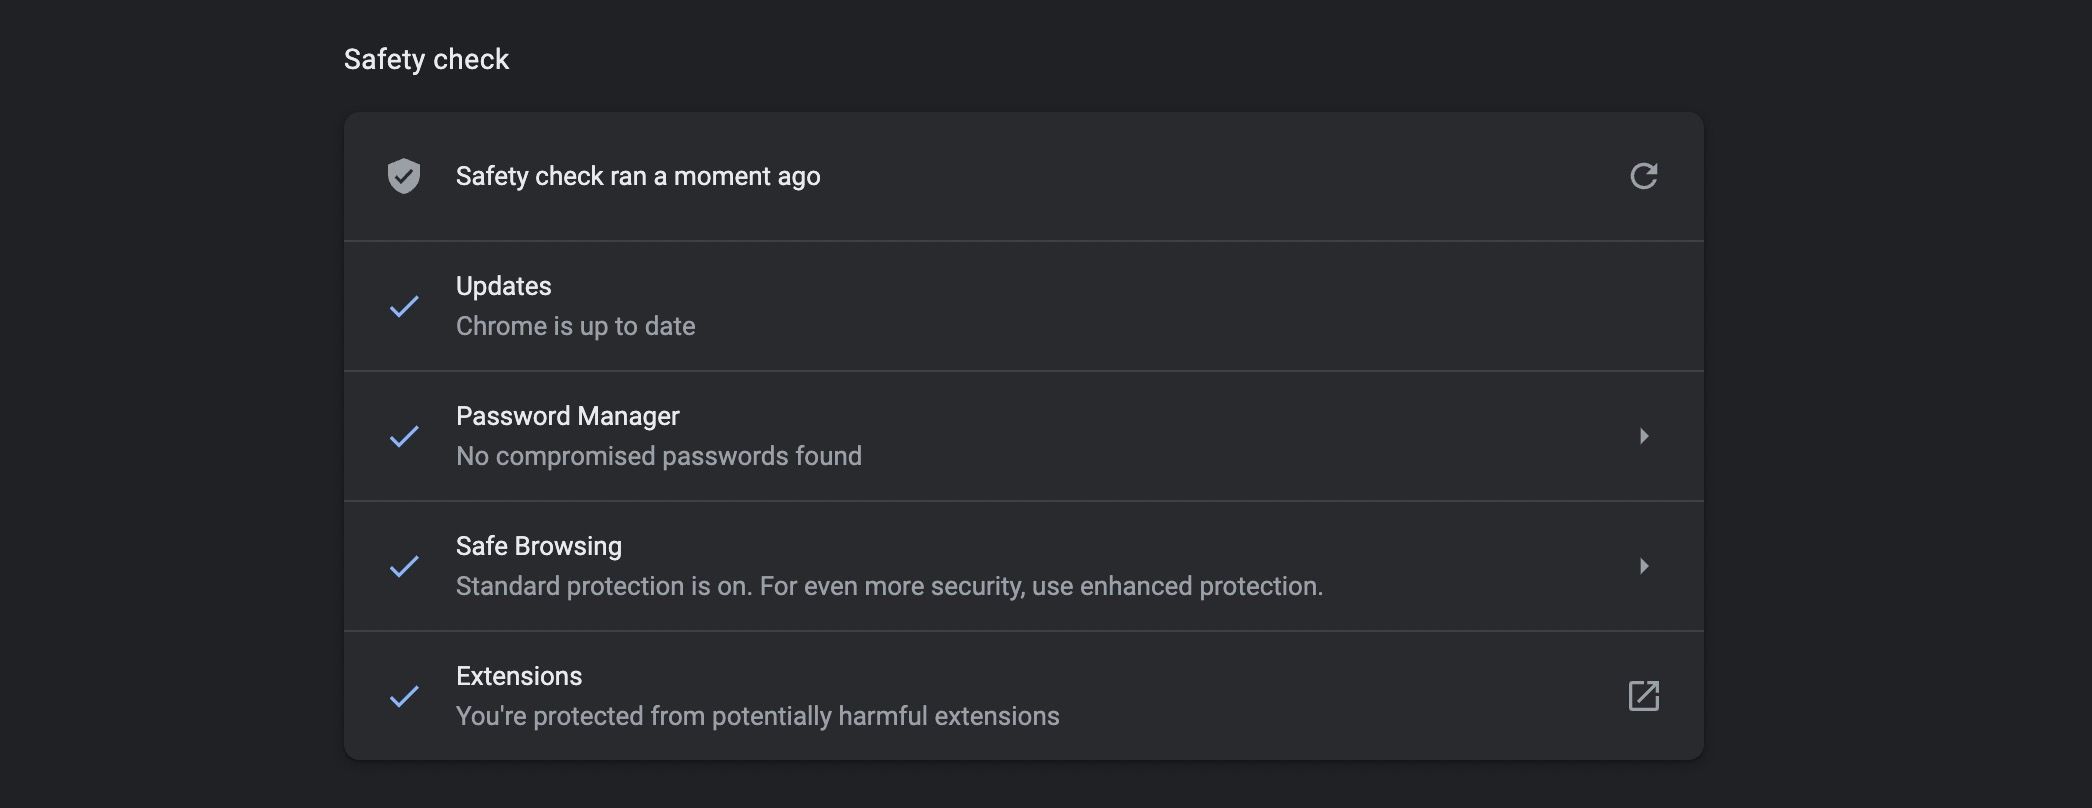Open Extensions via the external link icon
This screenshot has width=2092, height=808.
coord(1645,695)
